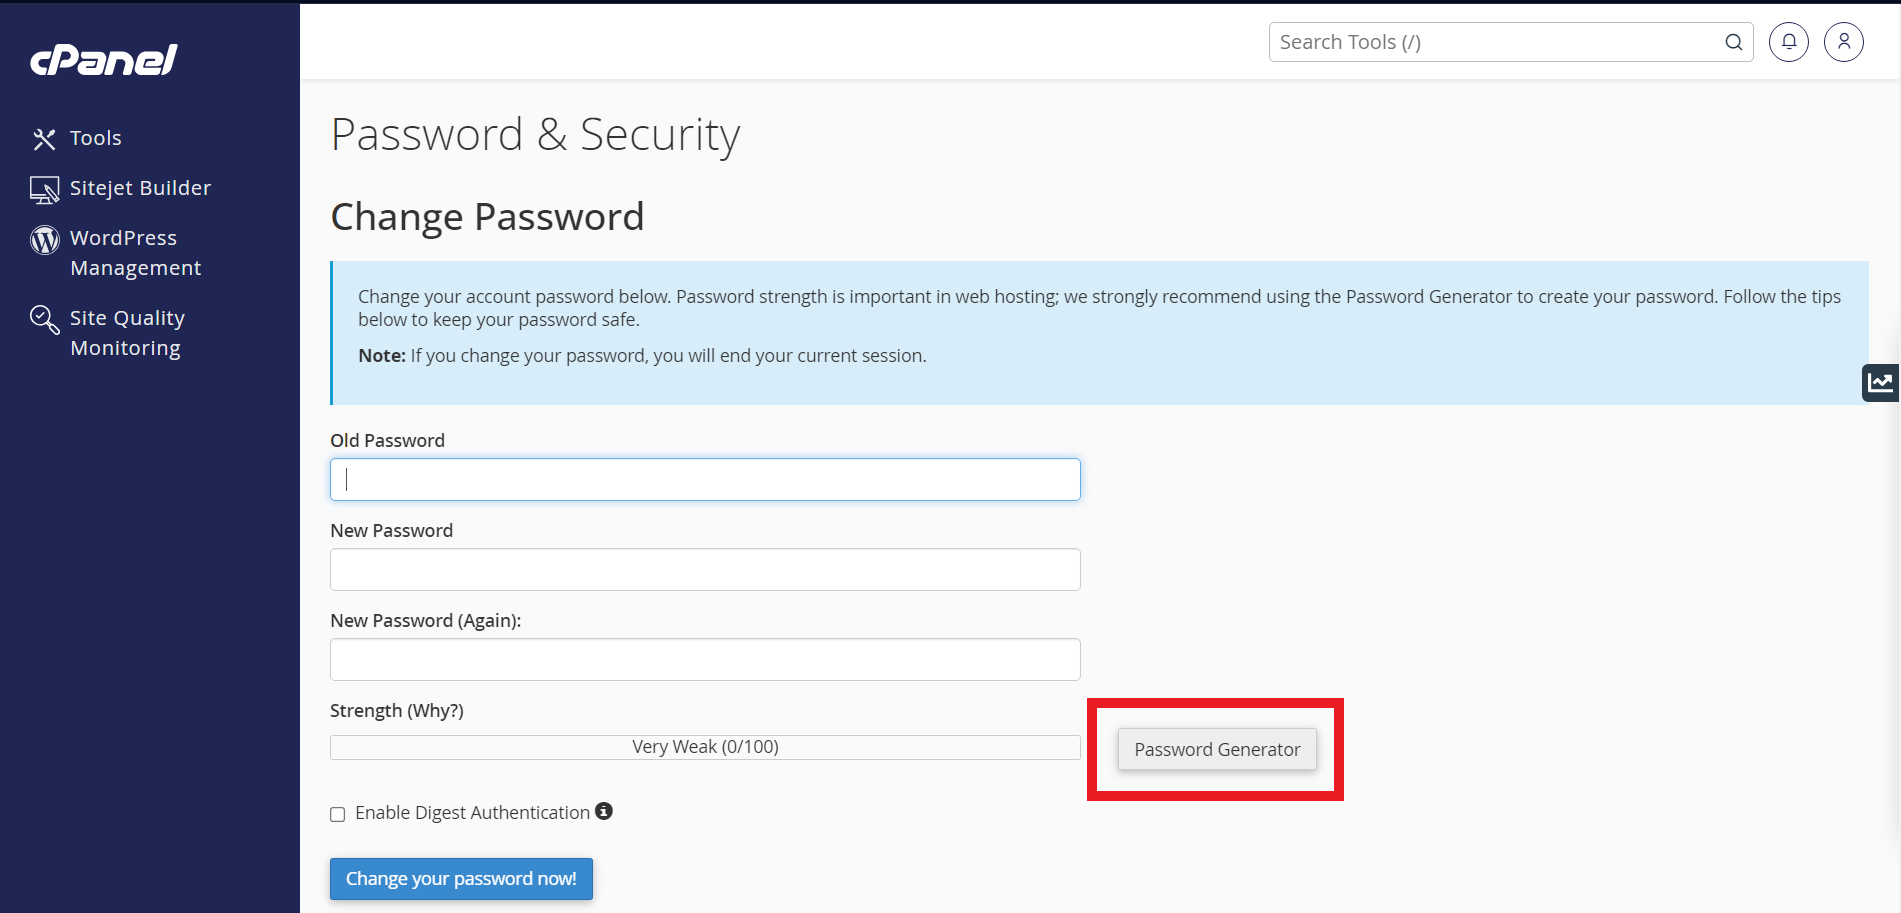Click the Sitejet Builder monitor icon

[x=44, y=189]
